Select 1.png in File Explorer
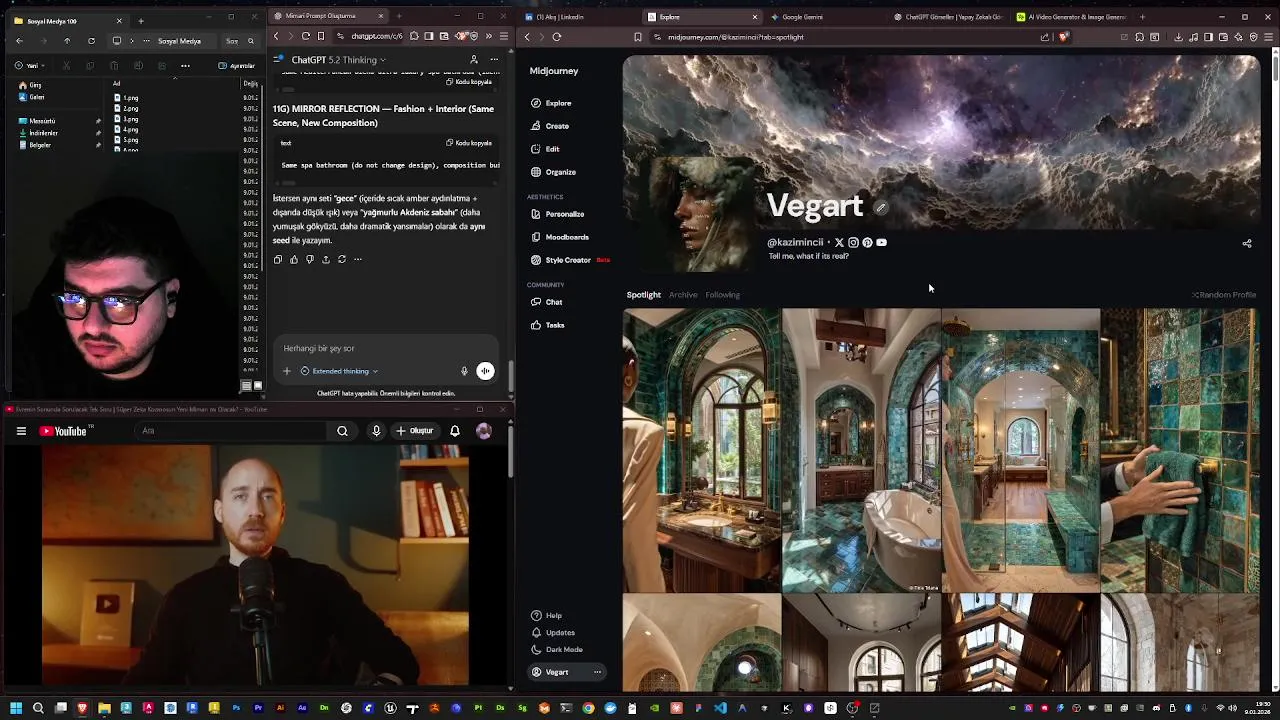The image size is (1280, 720). coord(126,98)
